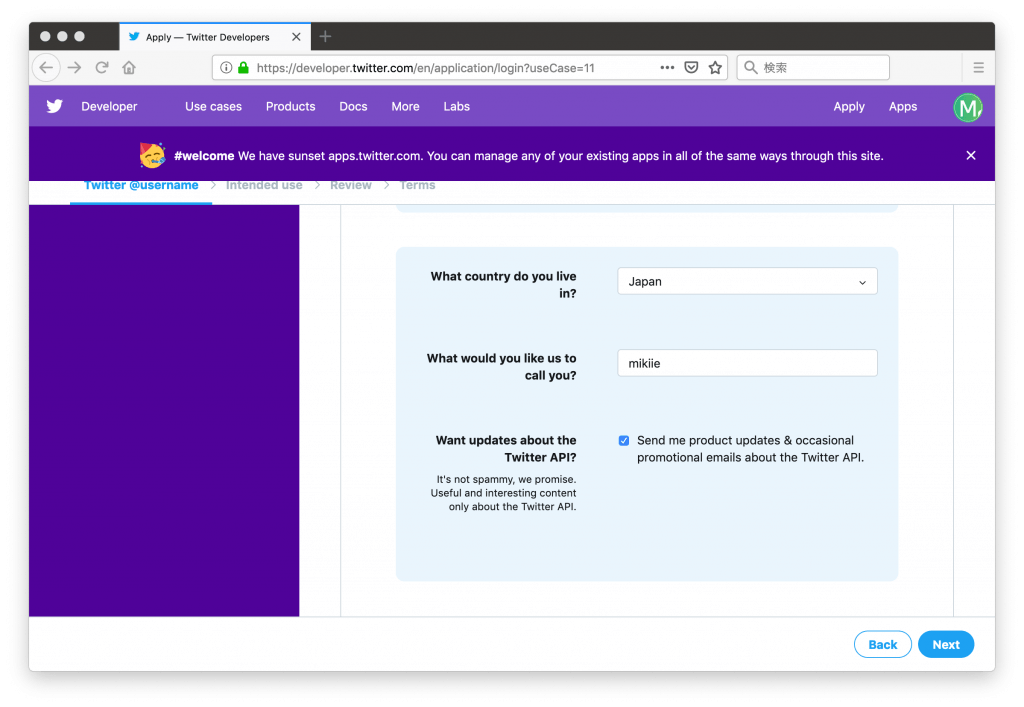Viewport: 1024px width, 707px height.
Task: Open the Use cases navigation item
Action: 213,107
